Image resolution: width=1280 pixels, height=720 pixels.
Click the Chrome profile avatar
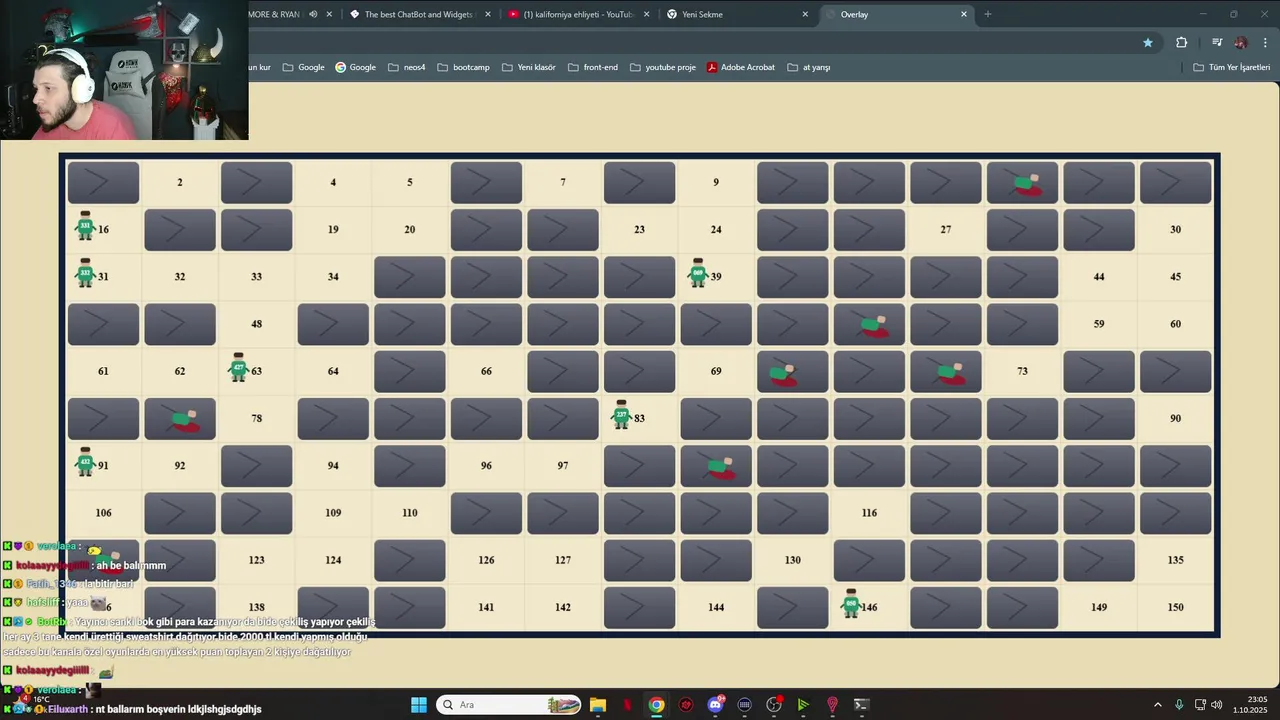coord(1241,42)
